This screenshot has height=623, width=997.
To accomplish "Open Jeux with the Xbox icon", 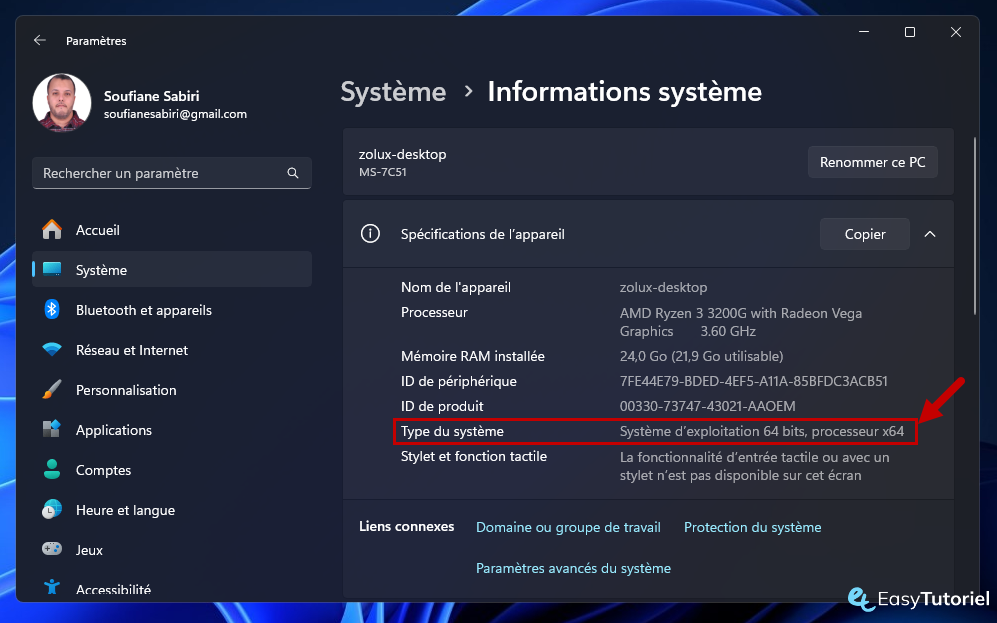I will pyautogui.click(x=54, y=550).
